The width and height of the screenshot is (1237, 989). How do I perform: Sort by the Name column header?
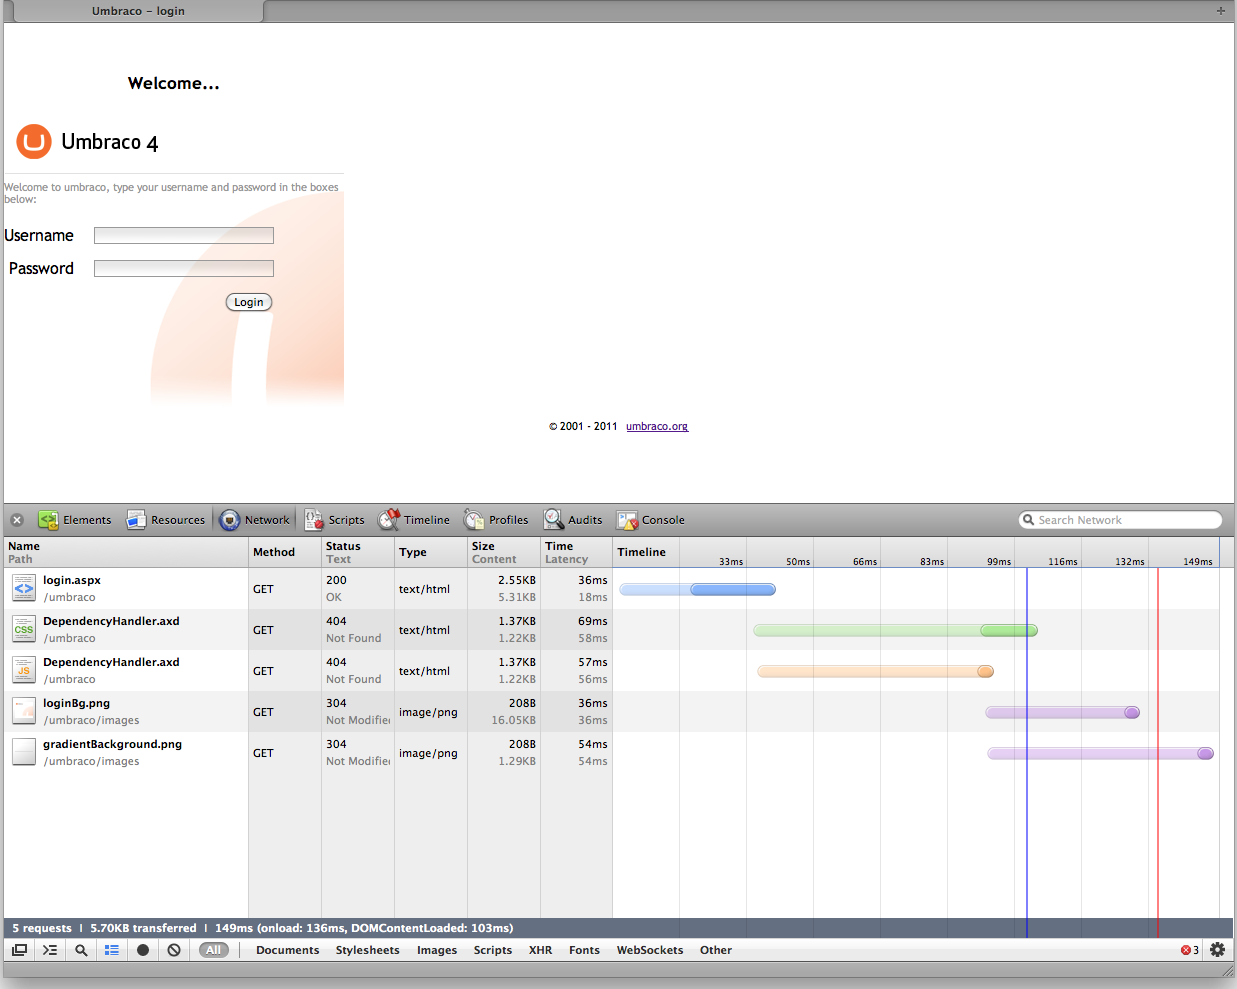pos(126,552)
